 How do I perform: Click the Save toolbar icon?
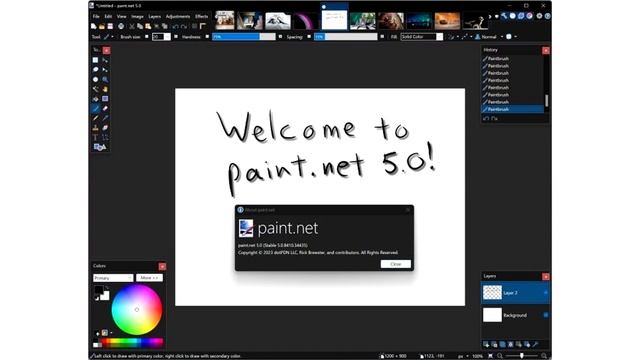point(110,26)
